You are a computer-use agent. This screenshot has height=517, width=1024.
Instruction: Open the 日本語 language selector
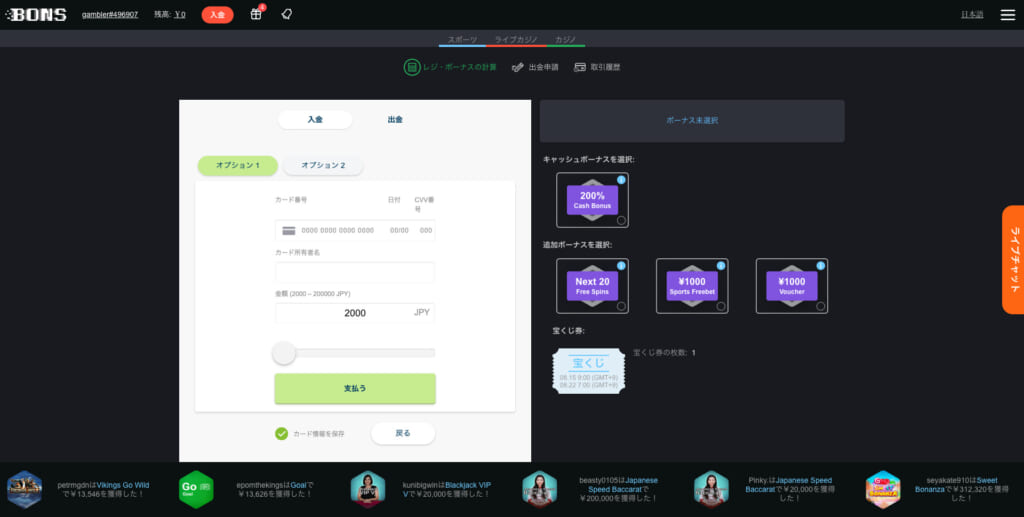[972, 14]
